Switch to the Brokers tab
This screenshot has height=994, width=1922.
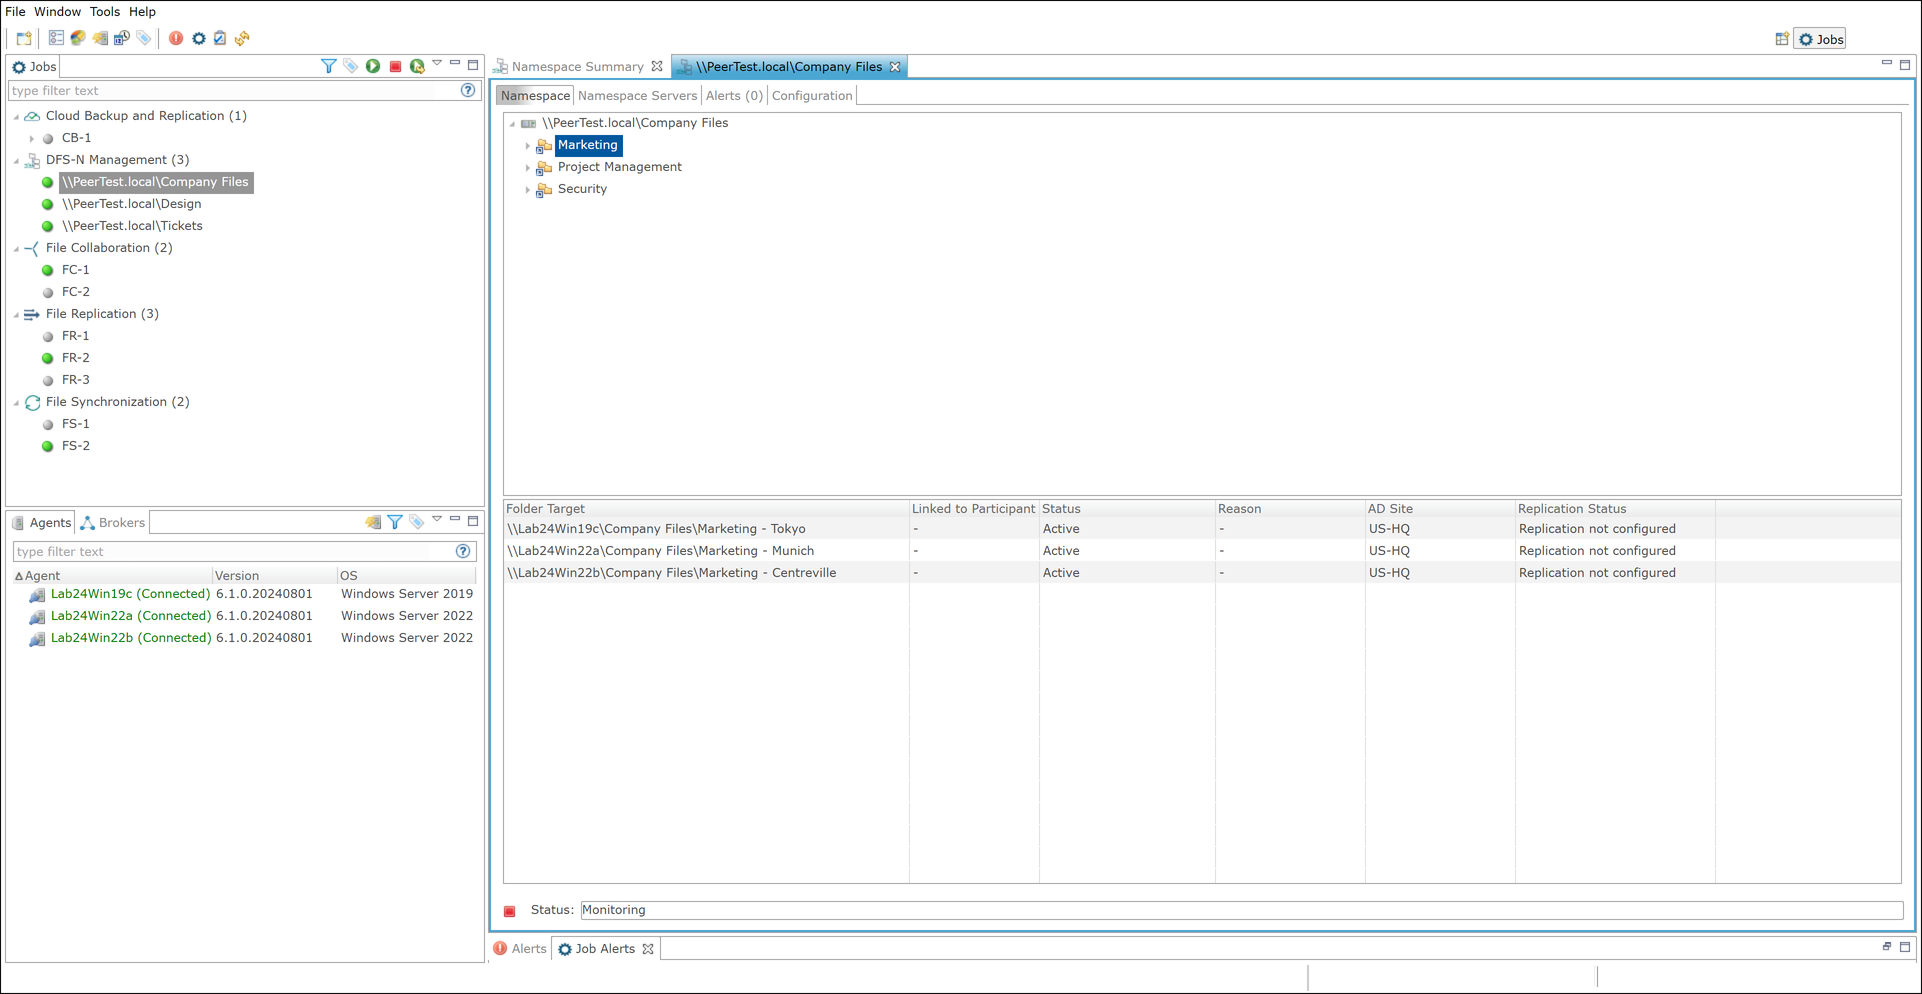point(113,522)
